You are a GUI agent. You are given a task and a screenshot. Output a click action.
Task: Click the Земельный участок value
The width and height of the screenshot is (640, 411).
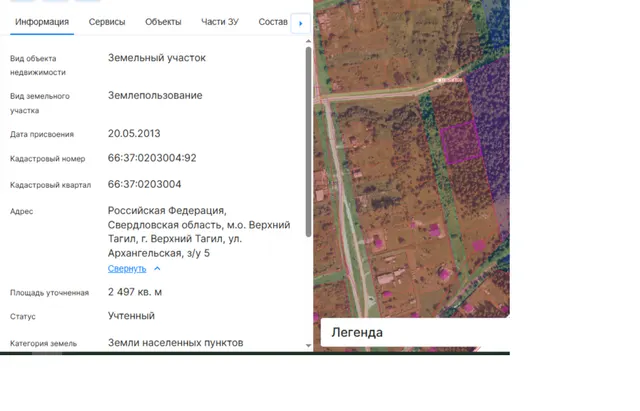tap(157, 58)
